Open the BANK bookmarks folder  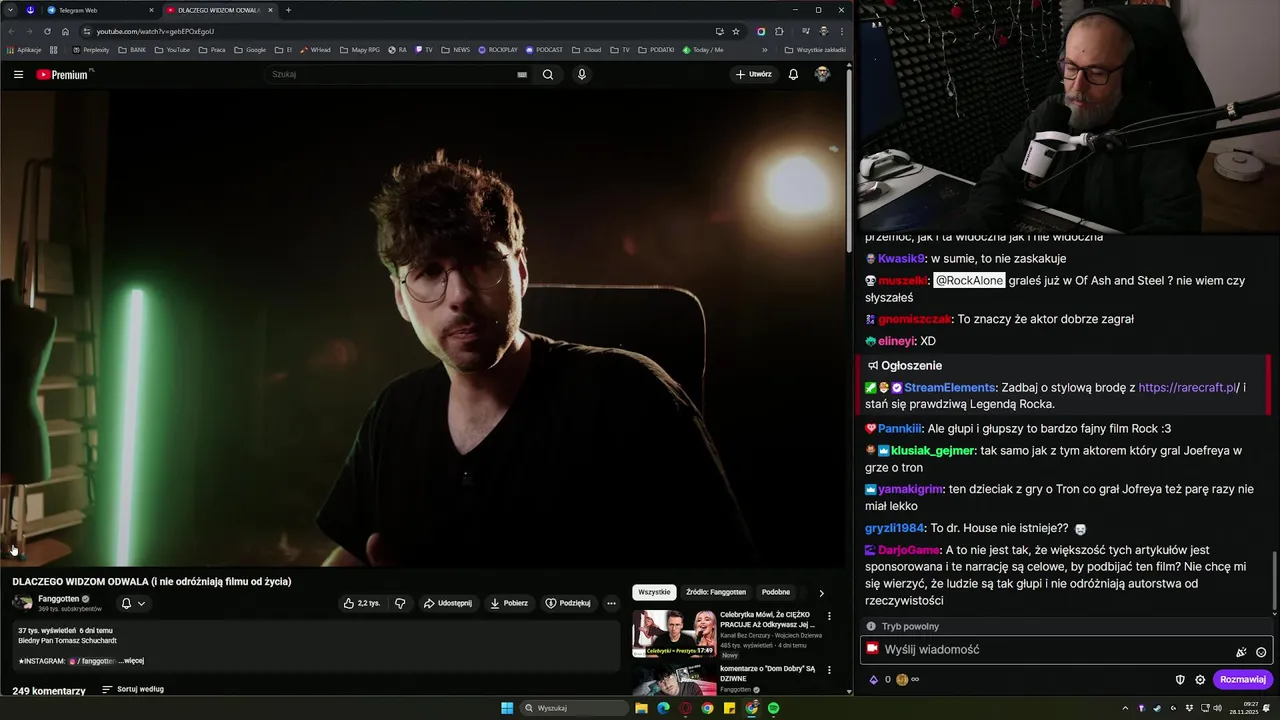[x=132, y=49]
